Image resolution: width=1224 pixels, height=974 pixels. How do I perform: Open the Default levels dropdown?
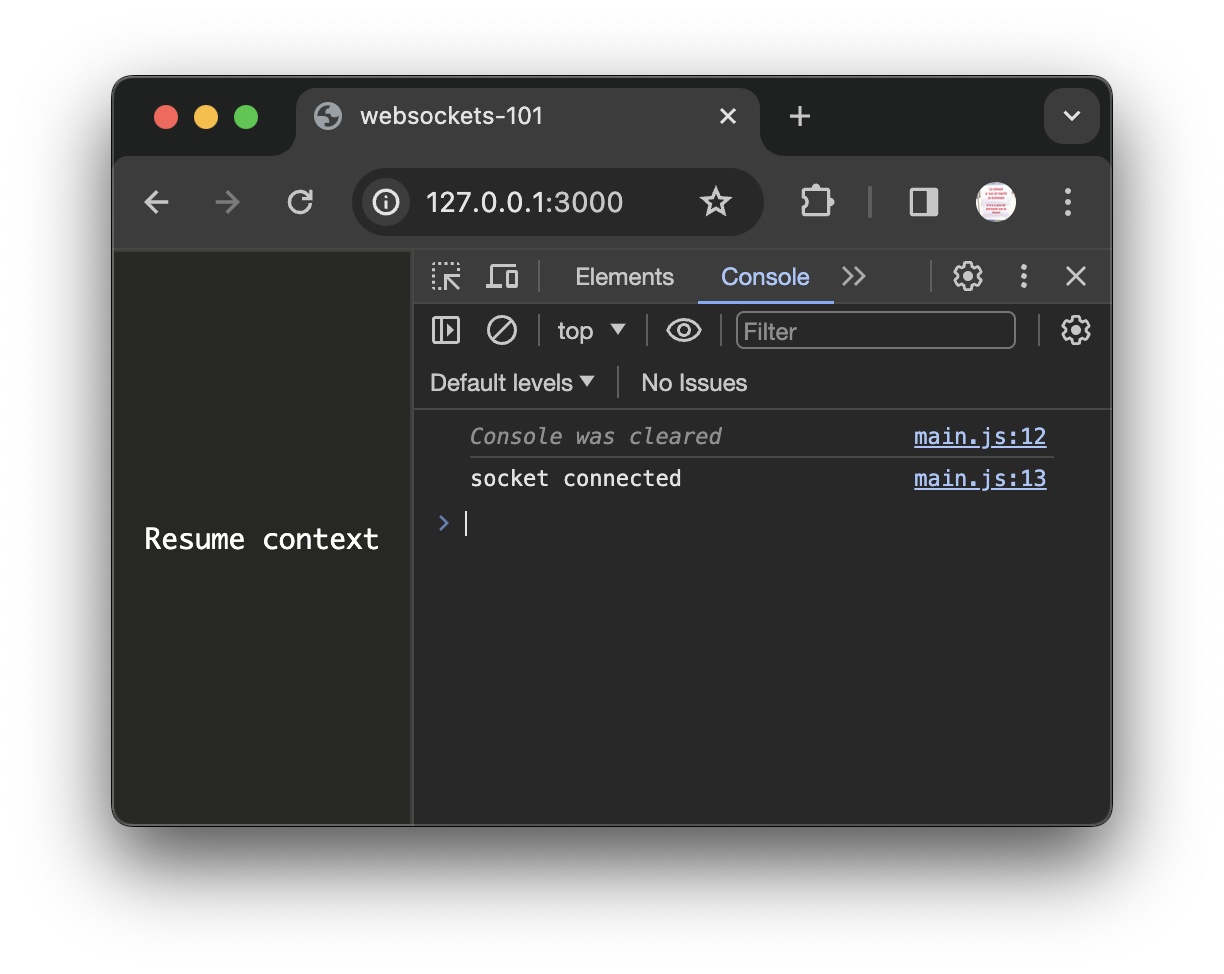coord(512,383)
